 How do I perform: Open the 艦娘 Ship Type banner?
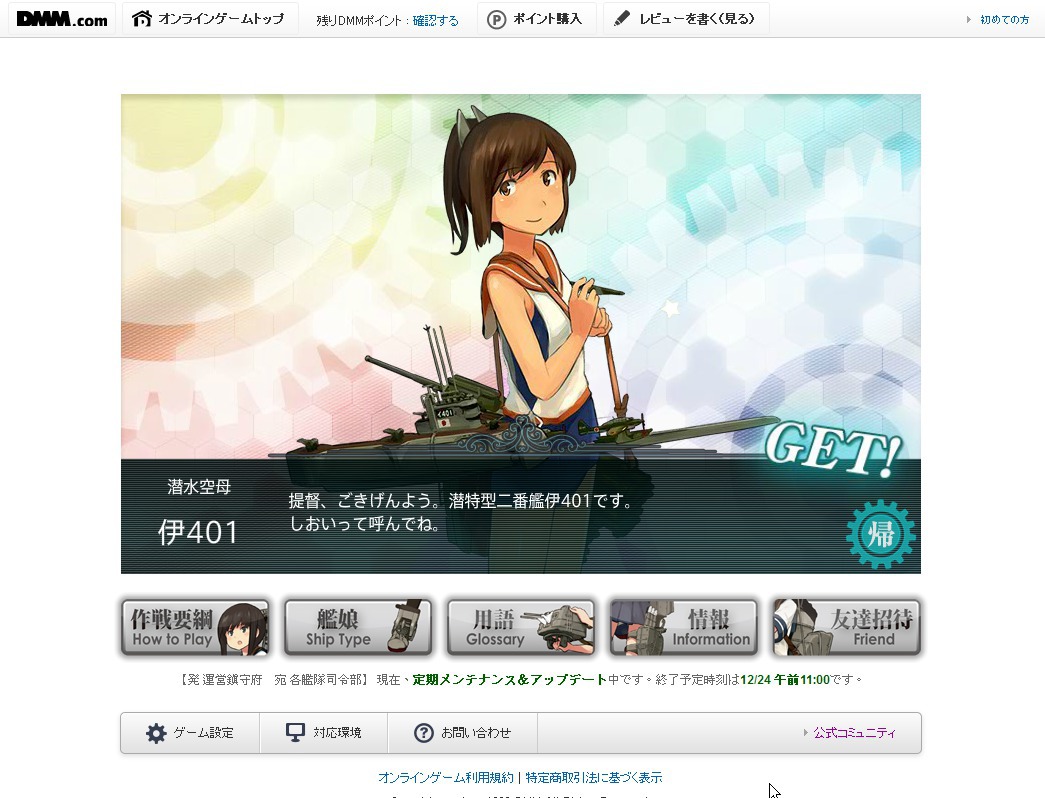point(358,627)
